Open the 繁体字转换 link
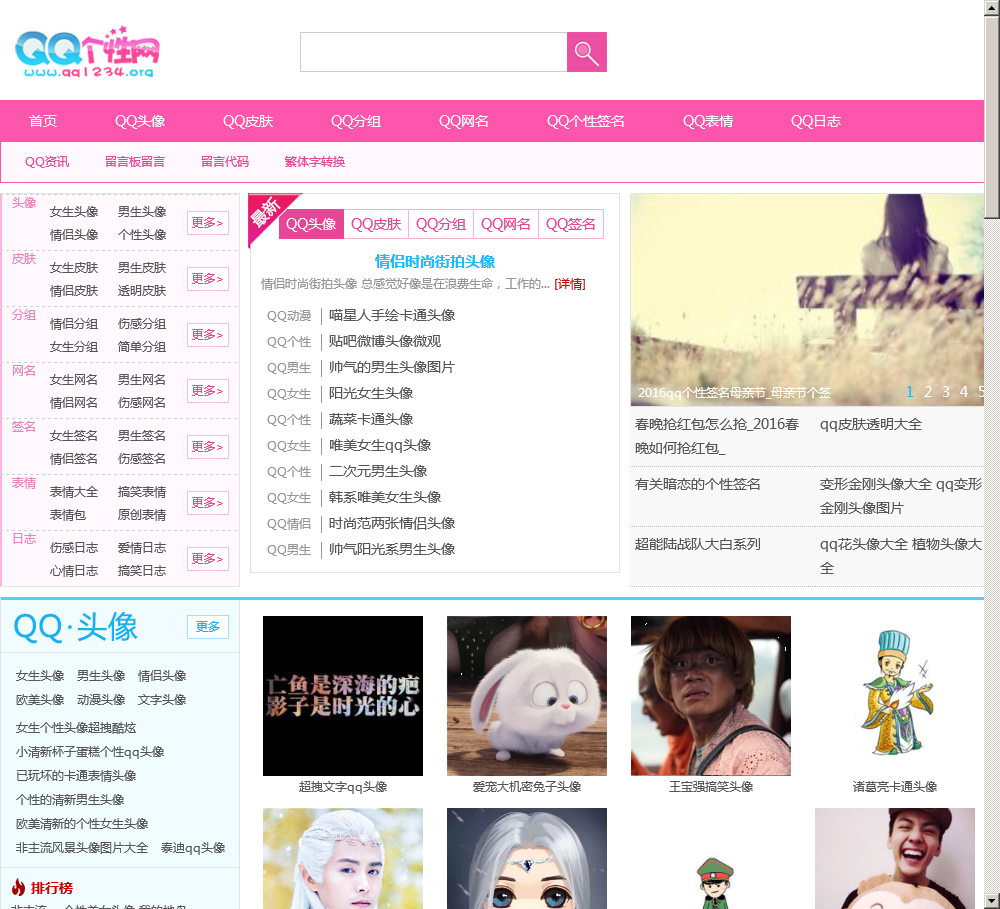This screenshot has width=1000, height=909. (314, 162)
